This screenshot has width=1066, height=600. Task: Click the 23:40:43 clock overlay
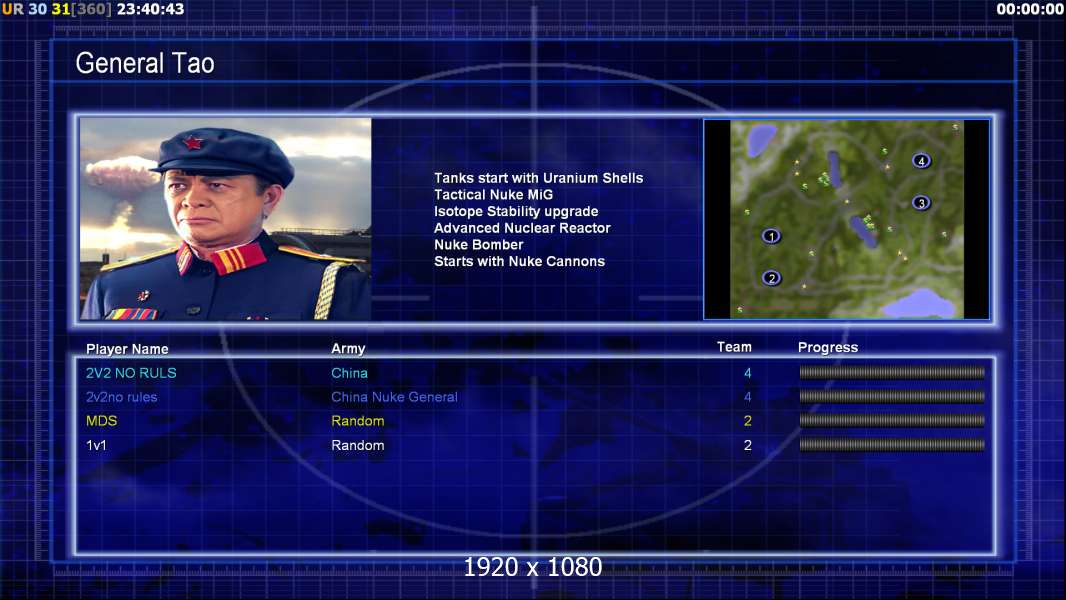click(x=150, y=9)
